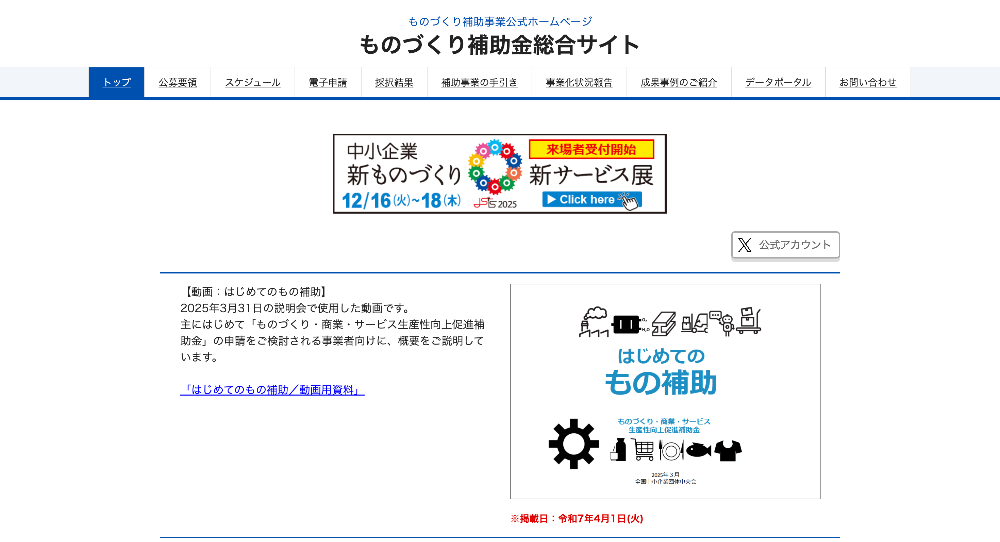The width and height of the screenshot is (1000, 542).
Task: Click the お問い合わせ navigation item
Action: coord(867,82)
